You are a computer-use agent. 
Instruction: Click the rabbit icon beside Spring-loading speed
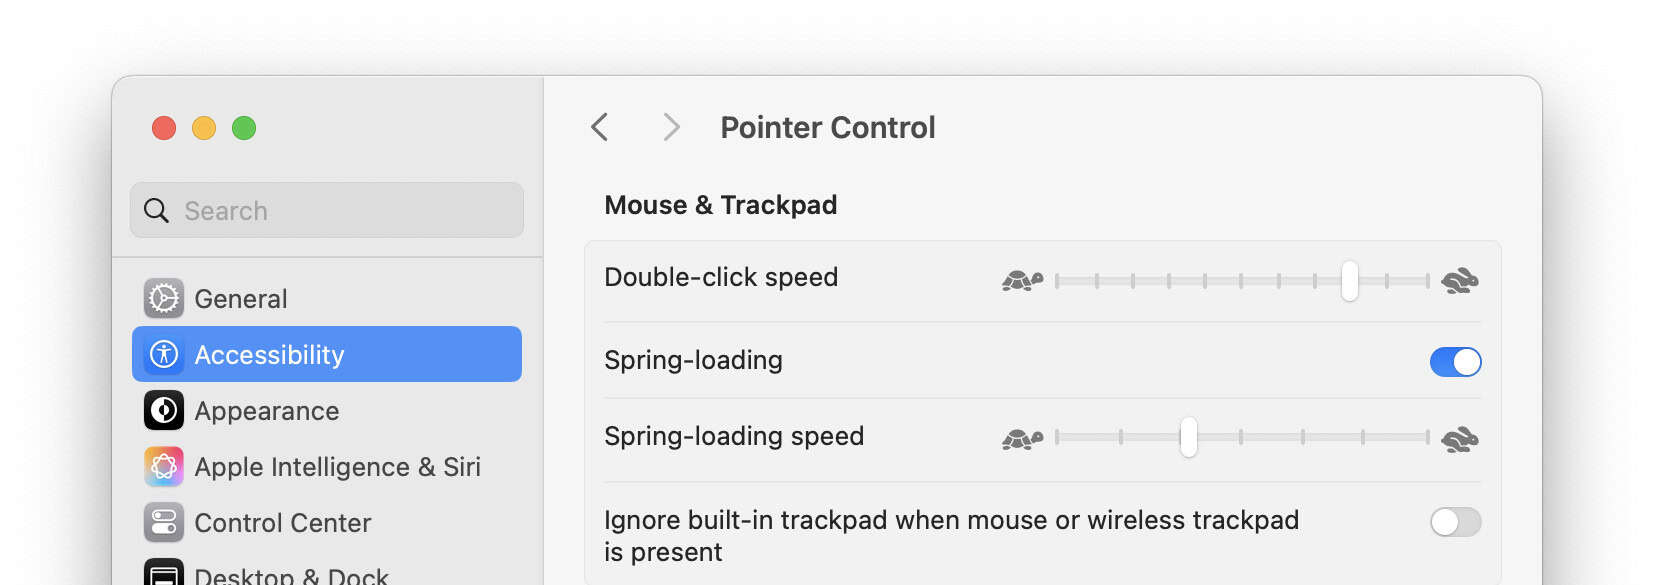click(x=1460, y=439)
